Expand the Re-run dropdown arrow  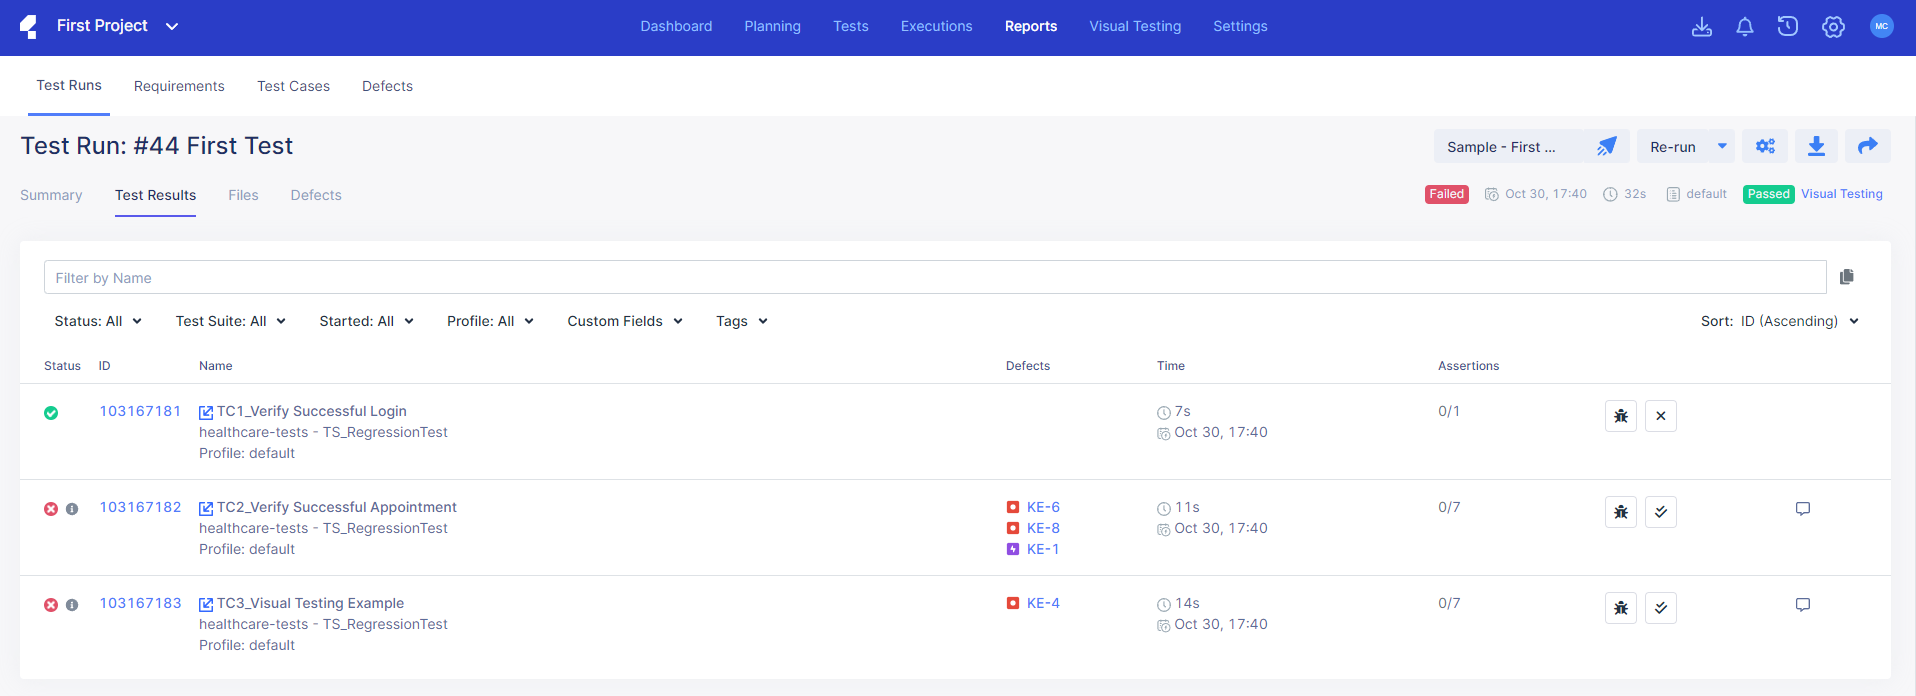coord(1722,147)
